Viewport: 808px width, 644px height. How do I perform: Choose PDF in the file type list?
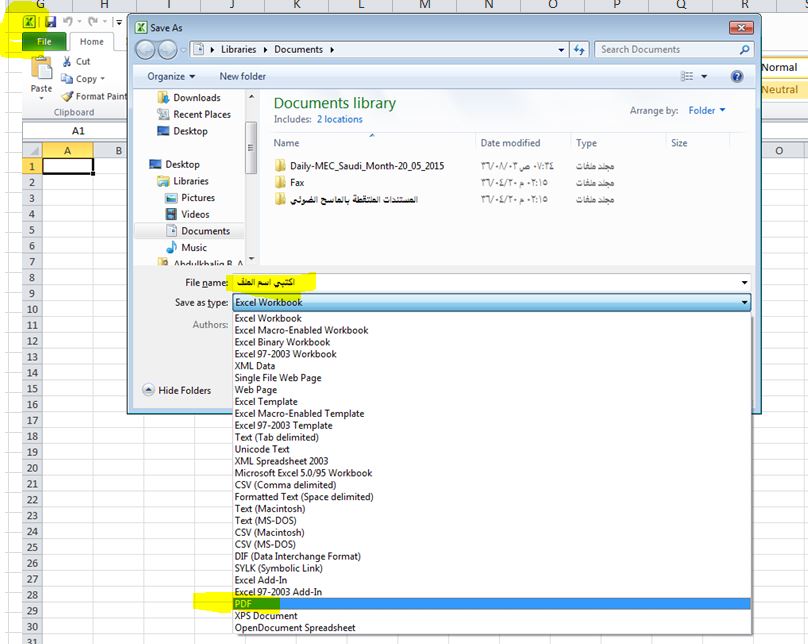click(492, 604)
